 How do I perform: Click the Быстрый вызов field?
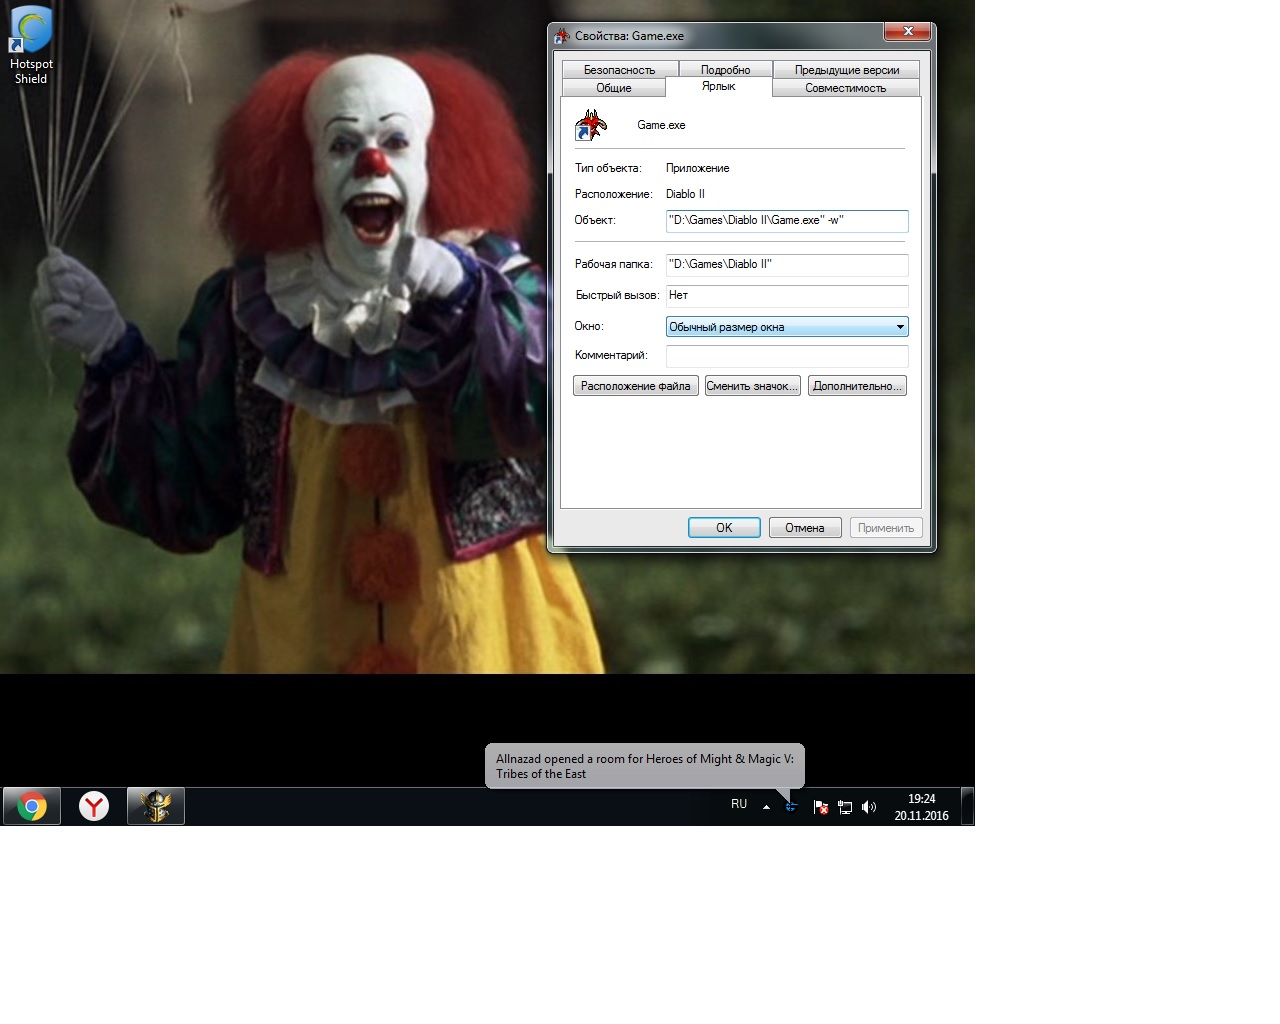pos(787,296)
